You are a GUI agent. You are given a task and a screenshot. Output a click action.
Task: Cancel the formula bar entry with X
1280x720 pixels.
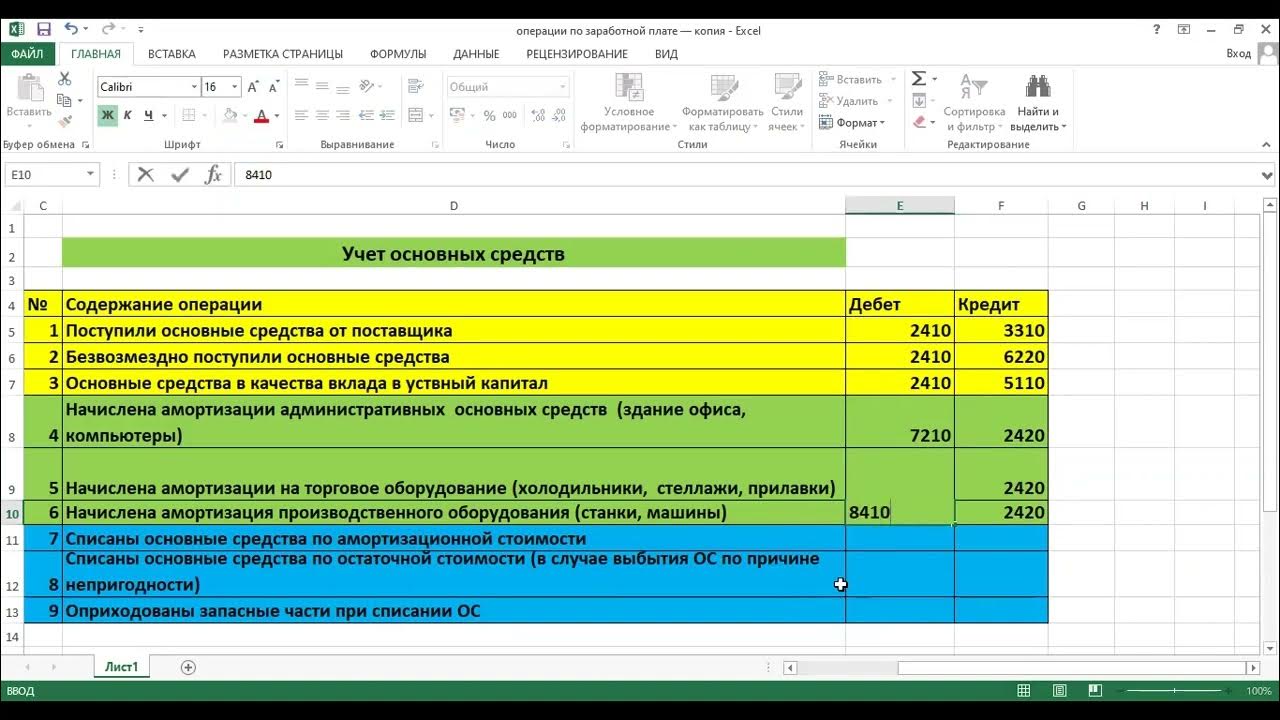click(x=146, y=175)
